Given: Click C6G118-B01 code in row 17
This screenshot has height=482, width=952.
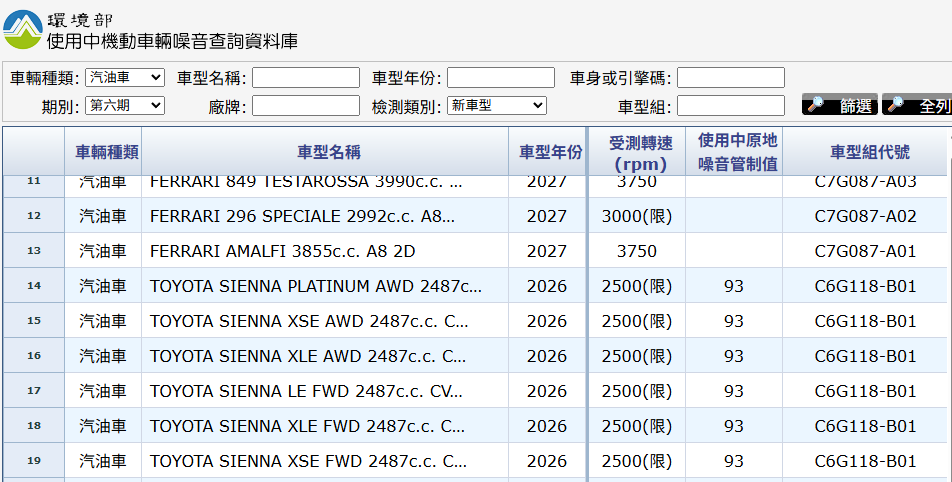Looking at the screenshot, I should (x=865, y=391).
